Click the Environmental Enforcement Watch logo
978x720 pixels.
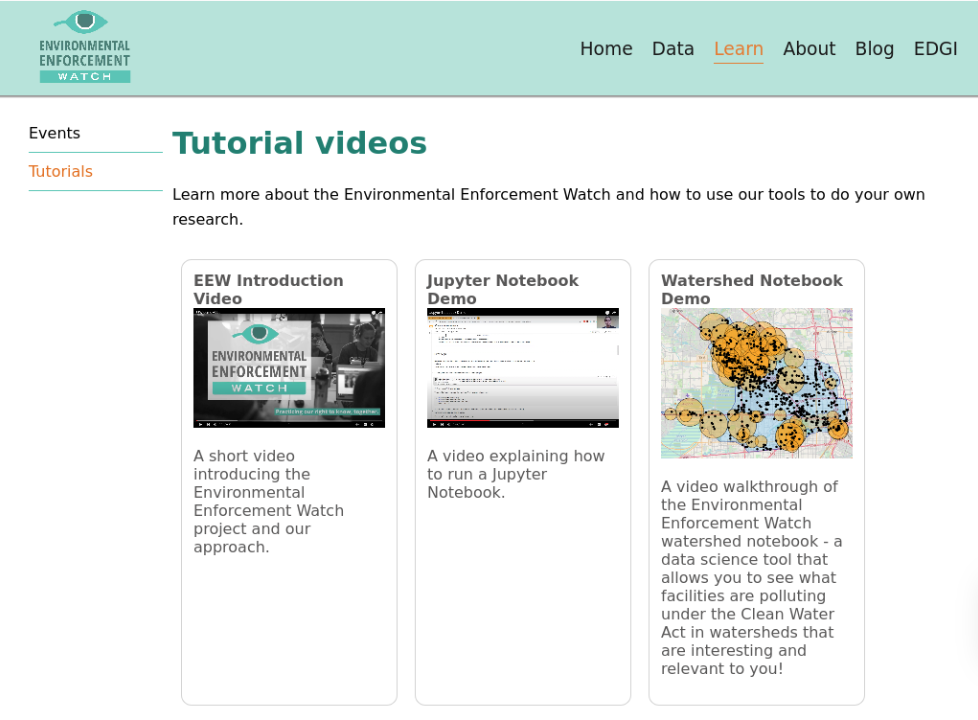pyautogui.click(x=85, y=47)
